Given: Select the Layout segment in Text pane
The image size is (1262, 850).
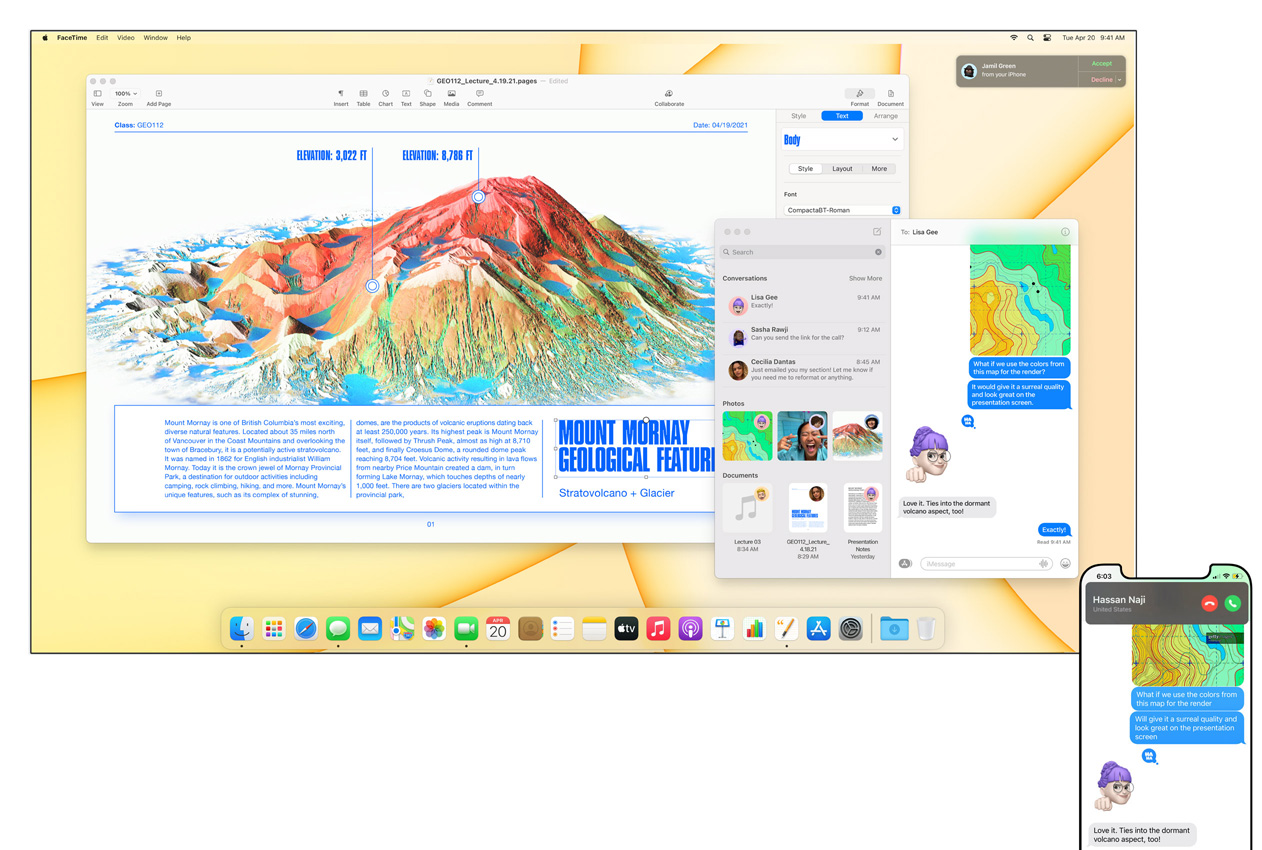Looking at the screenshot, I should 842,169.
